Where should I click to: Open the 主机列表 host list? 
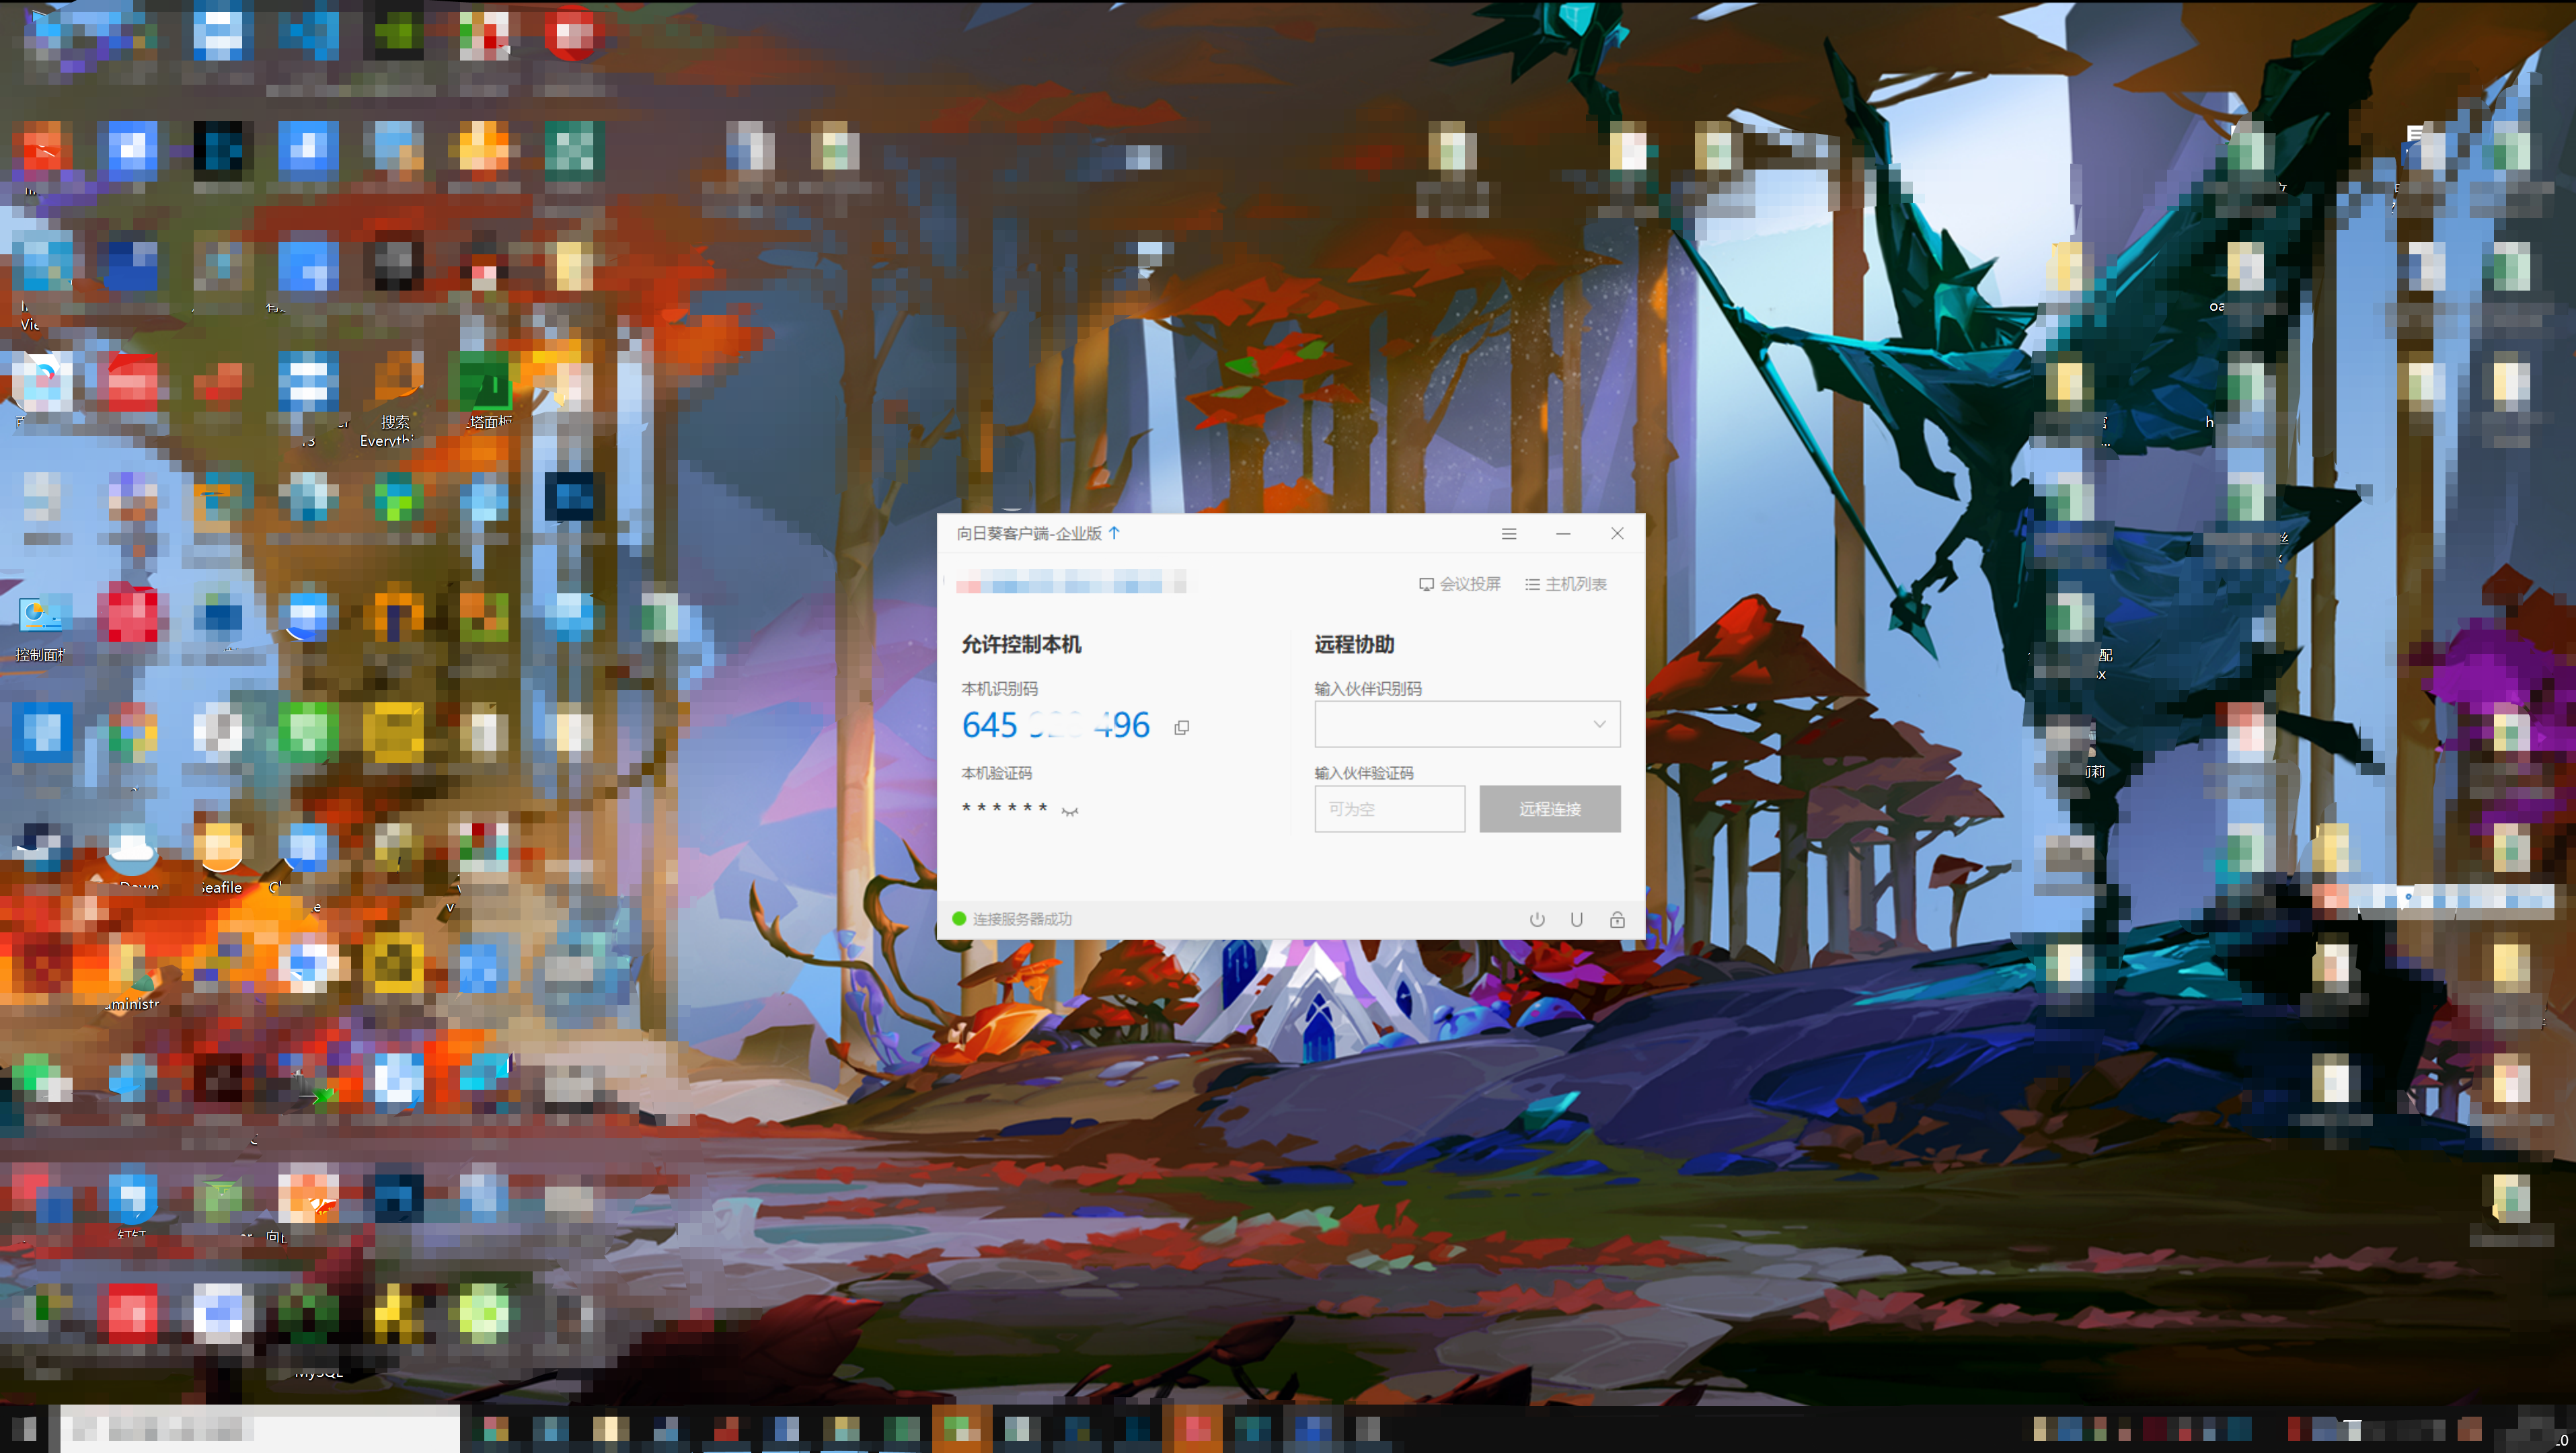point(1566,584)
